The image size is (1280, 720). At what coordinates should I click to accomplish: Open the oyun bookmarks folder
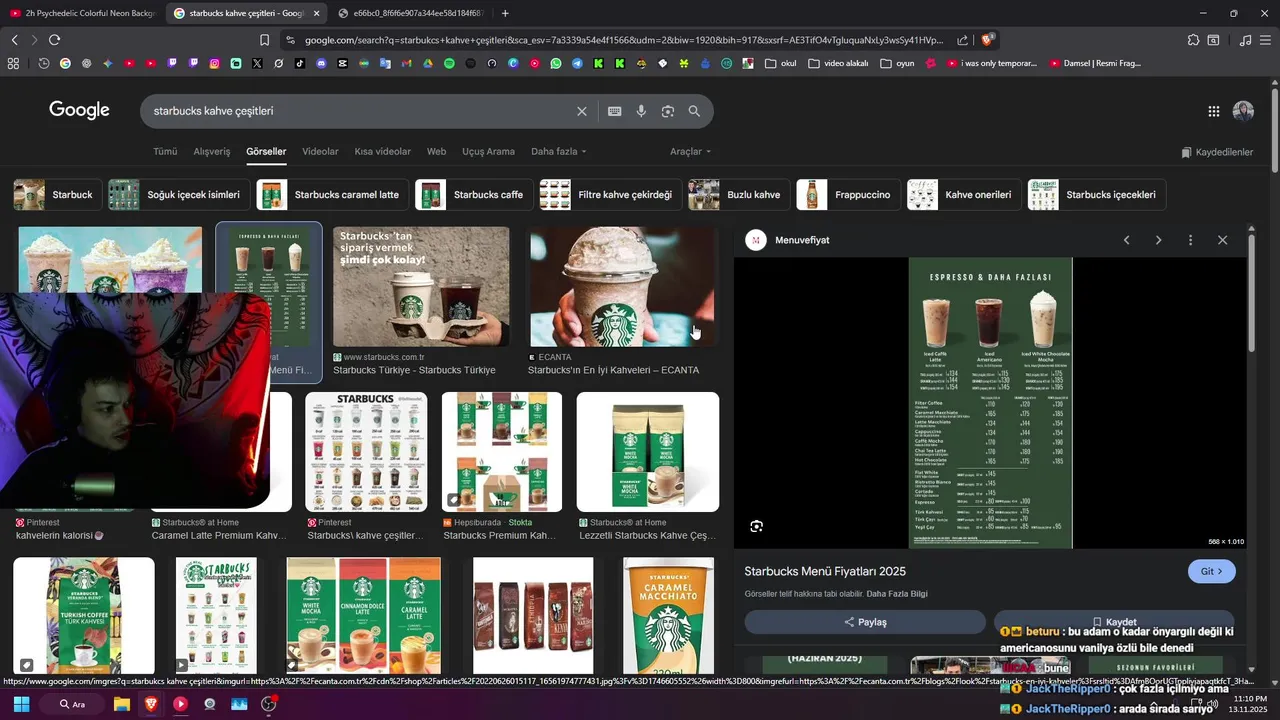898,63
